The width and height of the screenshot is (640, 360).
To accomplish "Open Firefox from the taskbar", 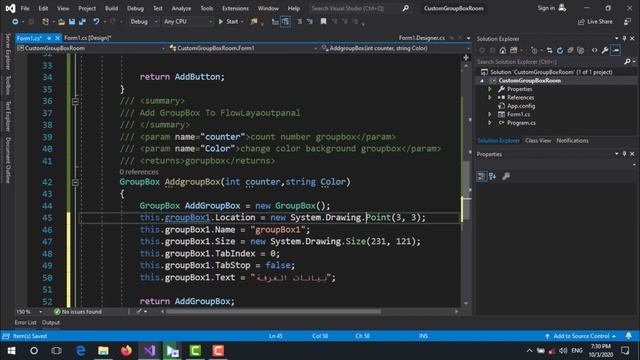I will coord(127,351).
